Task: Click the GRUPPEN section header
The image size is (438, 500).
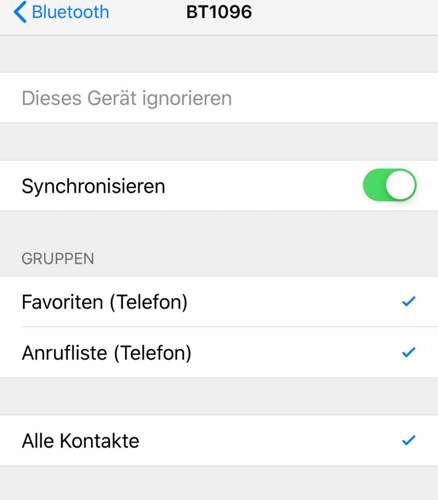Action: [x=58, y=259]
